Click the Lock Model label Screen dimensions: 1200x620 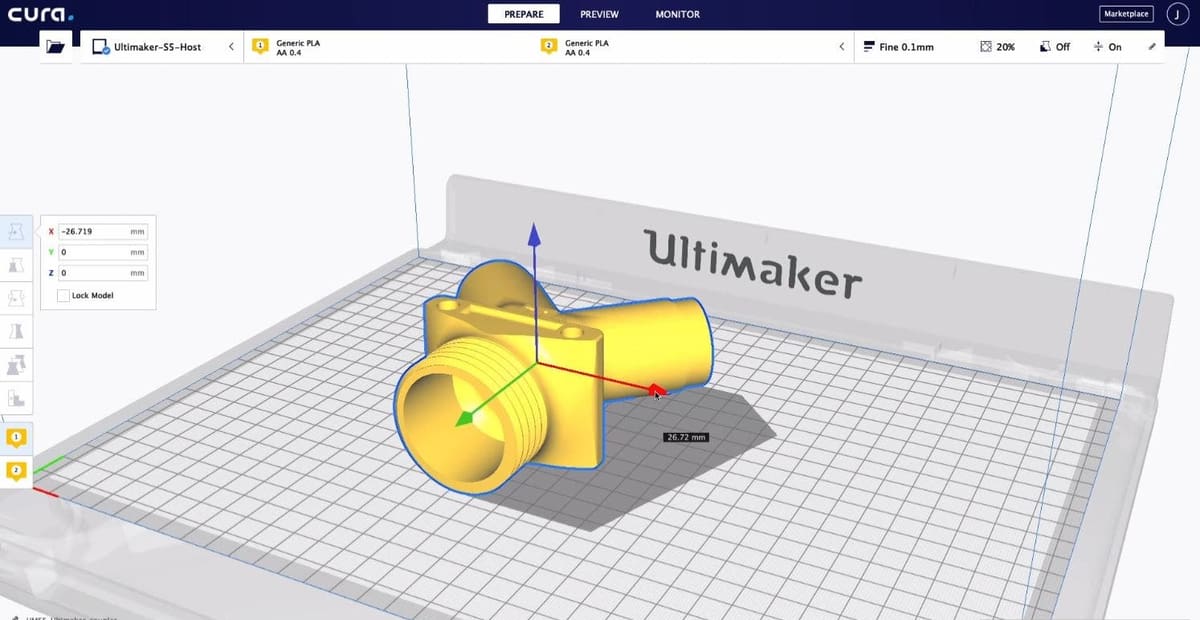coord(92,296)
